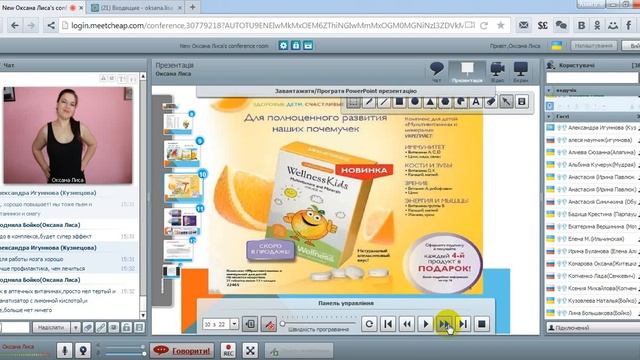
Task: Select user Александра Игумнова in list
Action: coord(592,128)
